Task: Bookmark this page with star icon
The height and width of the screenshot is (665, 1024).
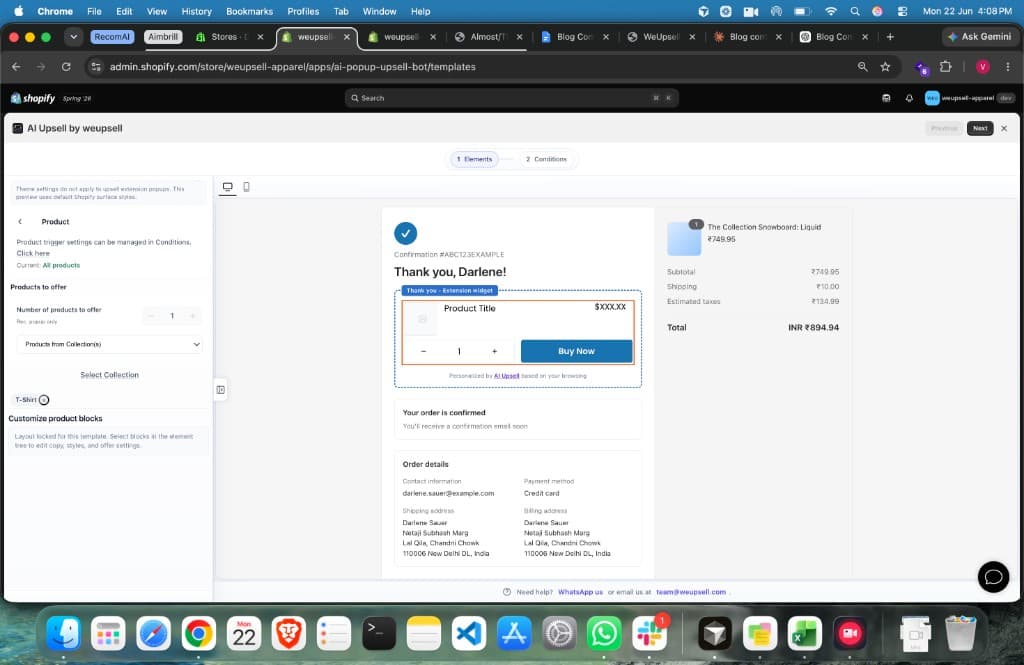Action: point(885,67)
